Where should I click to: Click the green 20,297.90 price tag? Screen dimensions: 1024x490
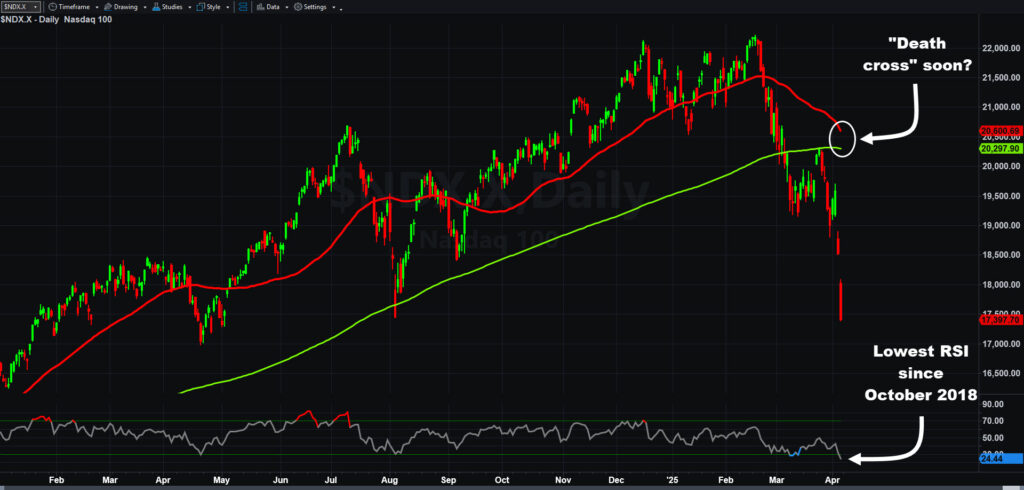coord(1000,148)
